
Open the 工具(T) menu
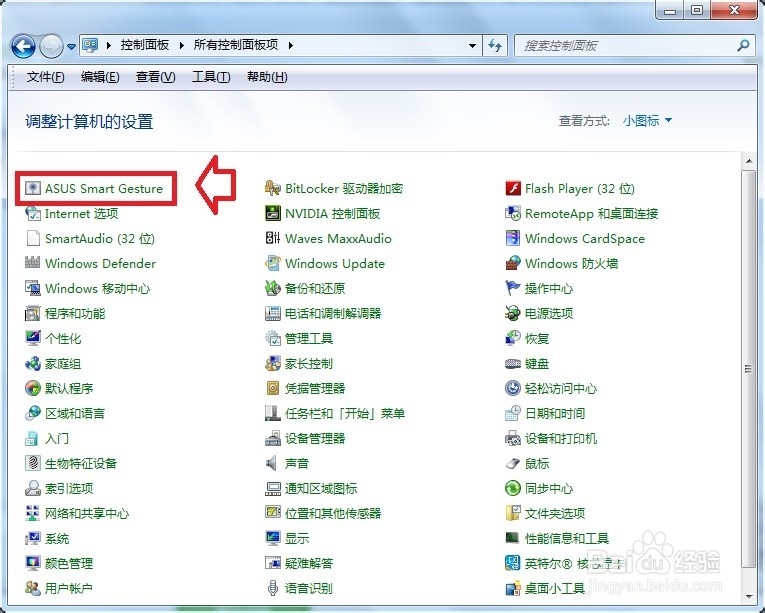tap(211, 77)
